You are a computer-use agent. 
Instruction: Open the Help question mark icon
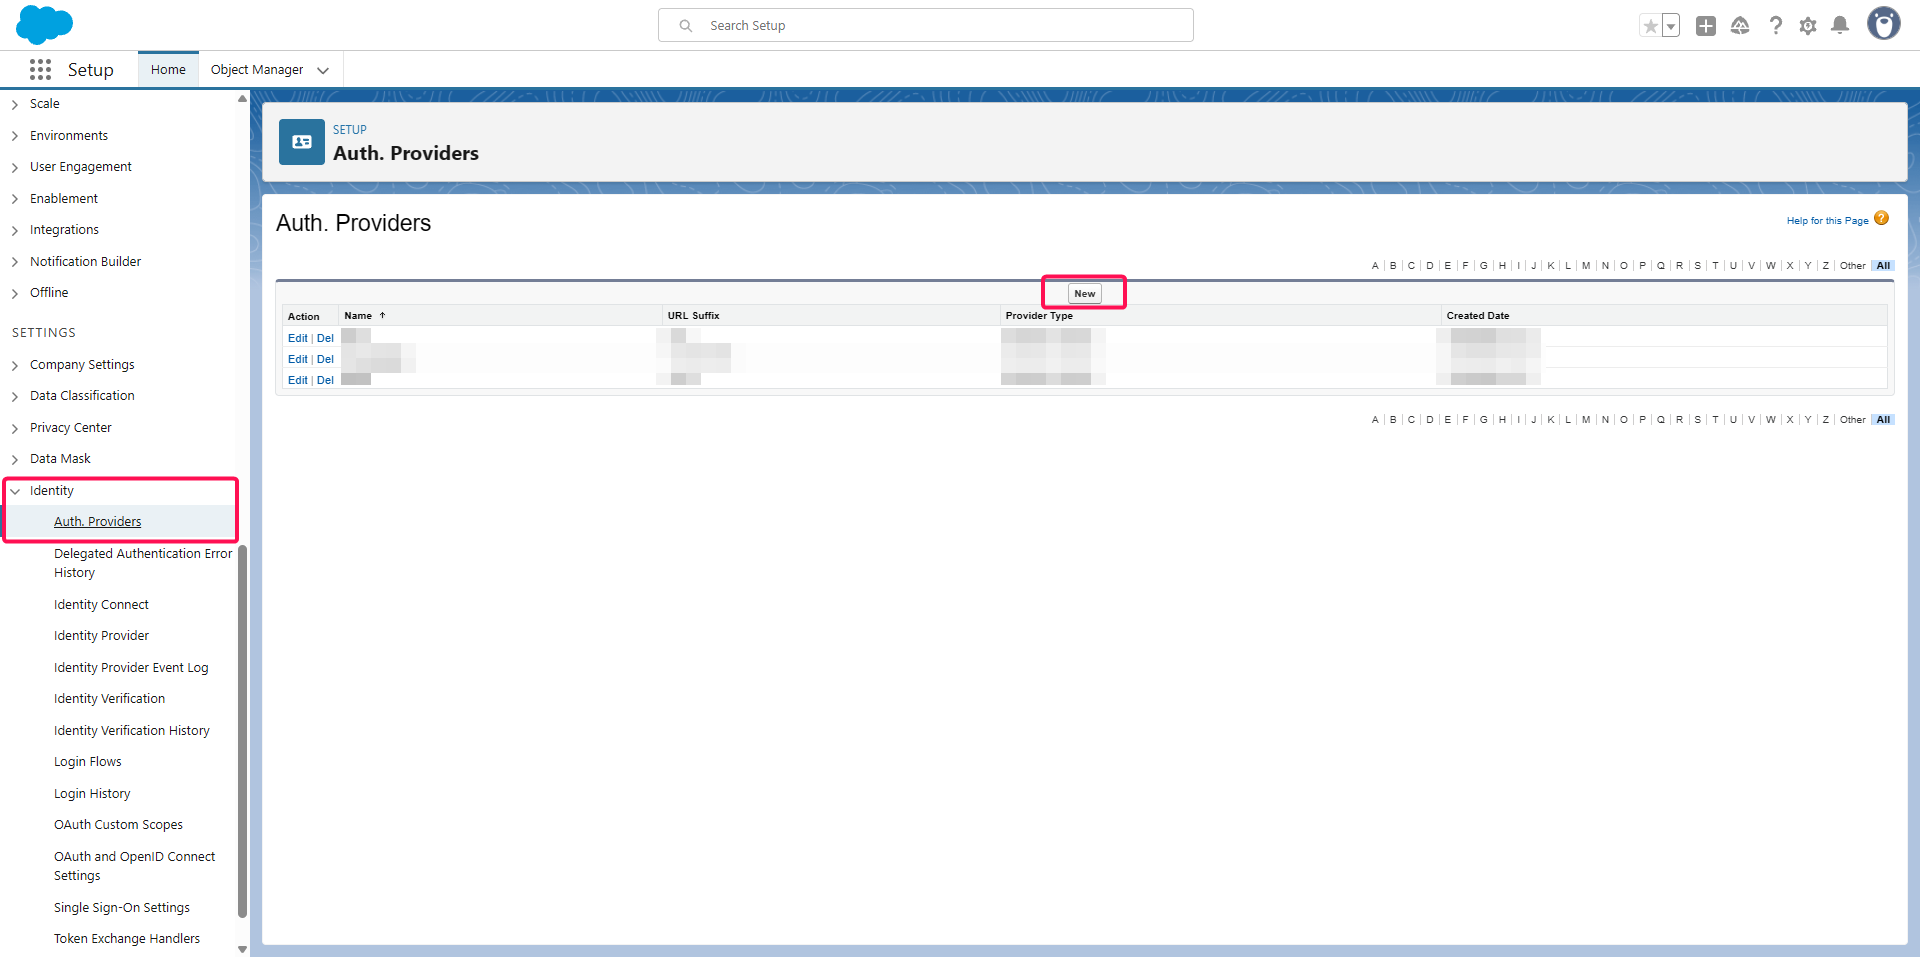tap(1775, 26)
